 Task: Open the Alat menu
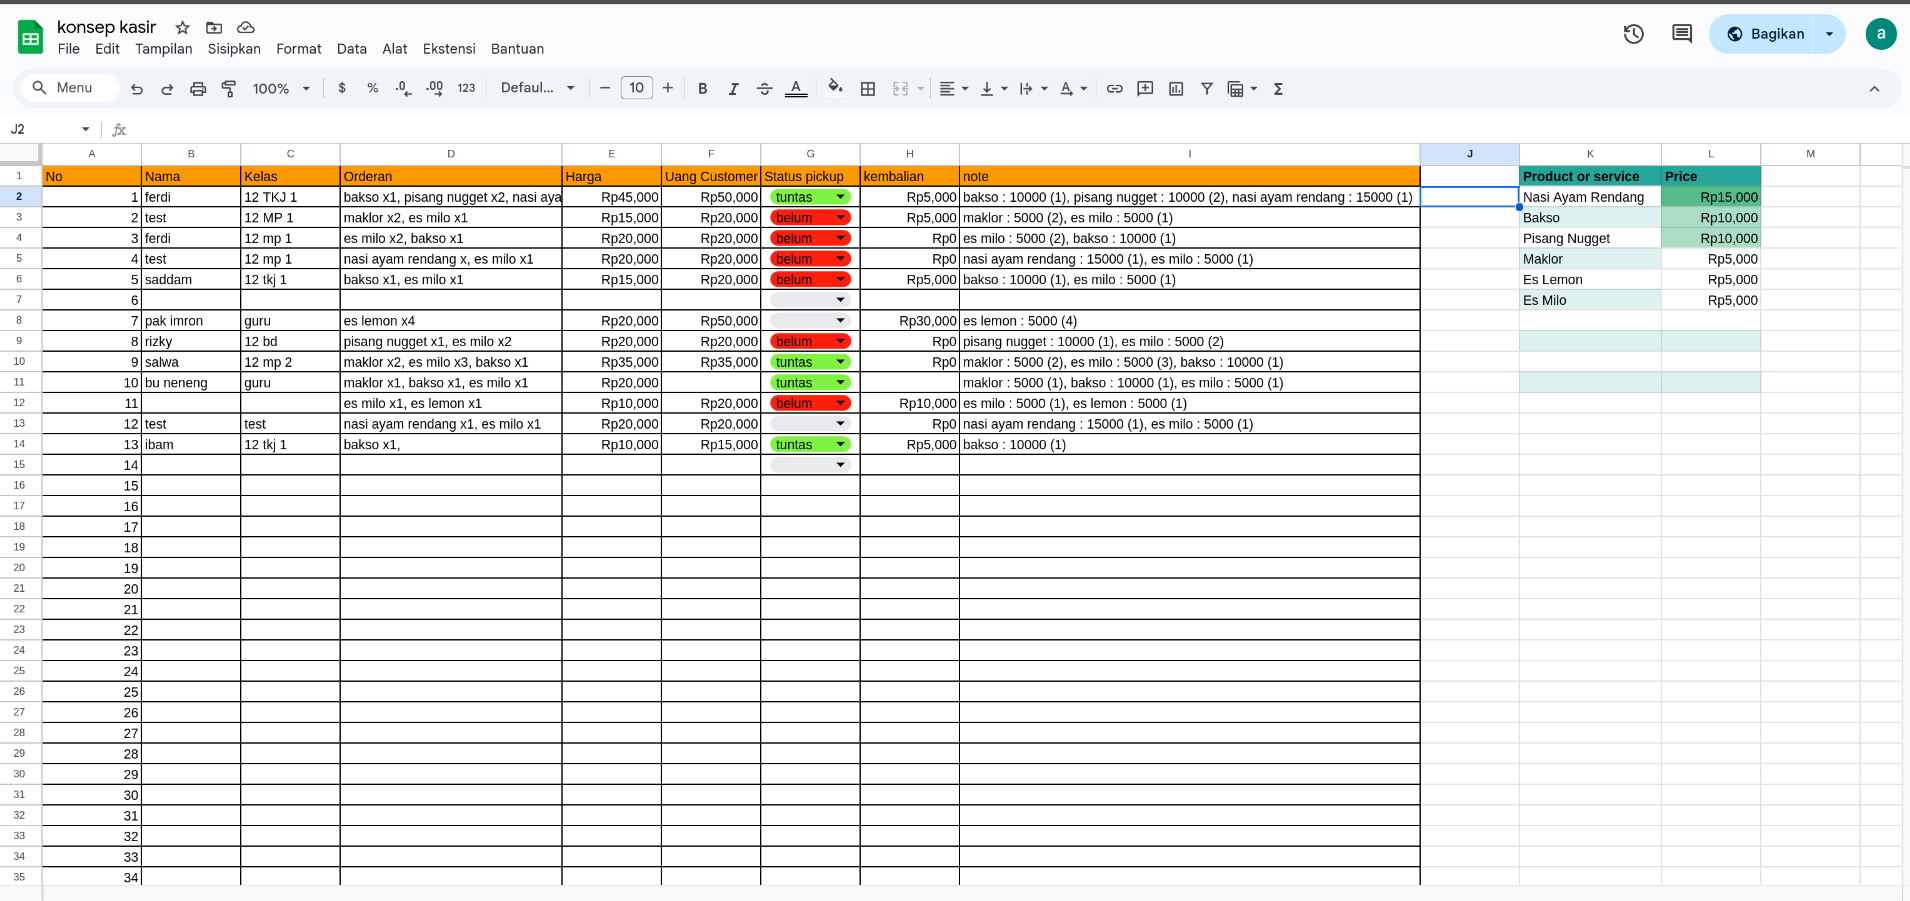(395, 49)
